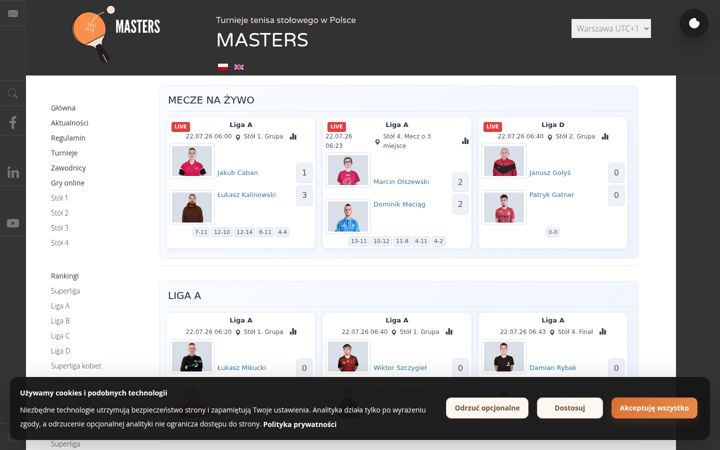Accept all cookies with Akceptuję wszystko
The width and height of the screenshot is (720, 450).
click(654, 408)
